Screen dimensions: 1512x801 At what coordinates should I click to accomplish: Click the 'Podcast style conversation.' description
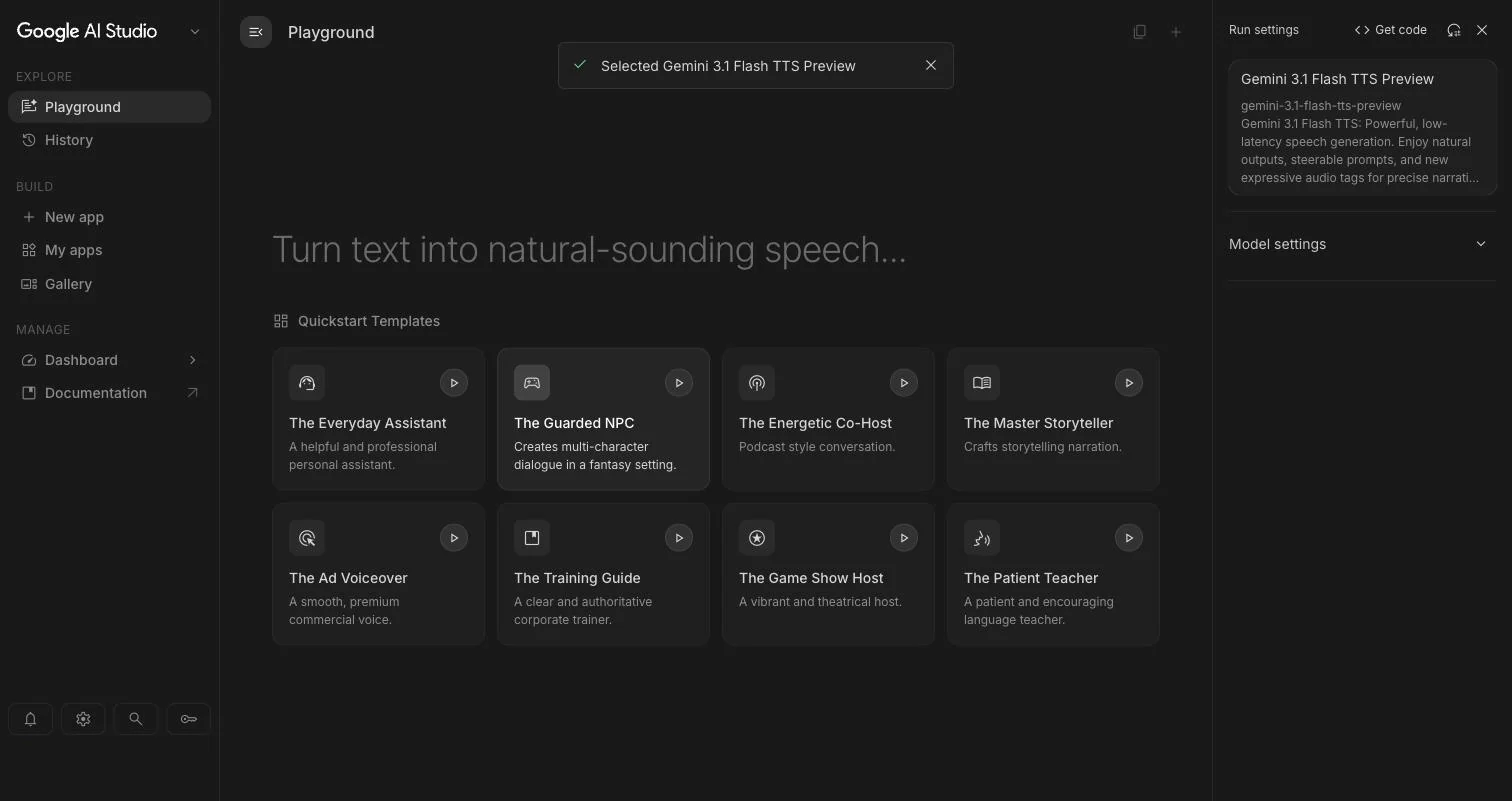click(x=817, y=447)
